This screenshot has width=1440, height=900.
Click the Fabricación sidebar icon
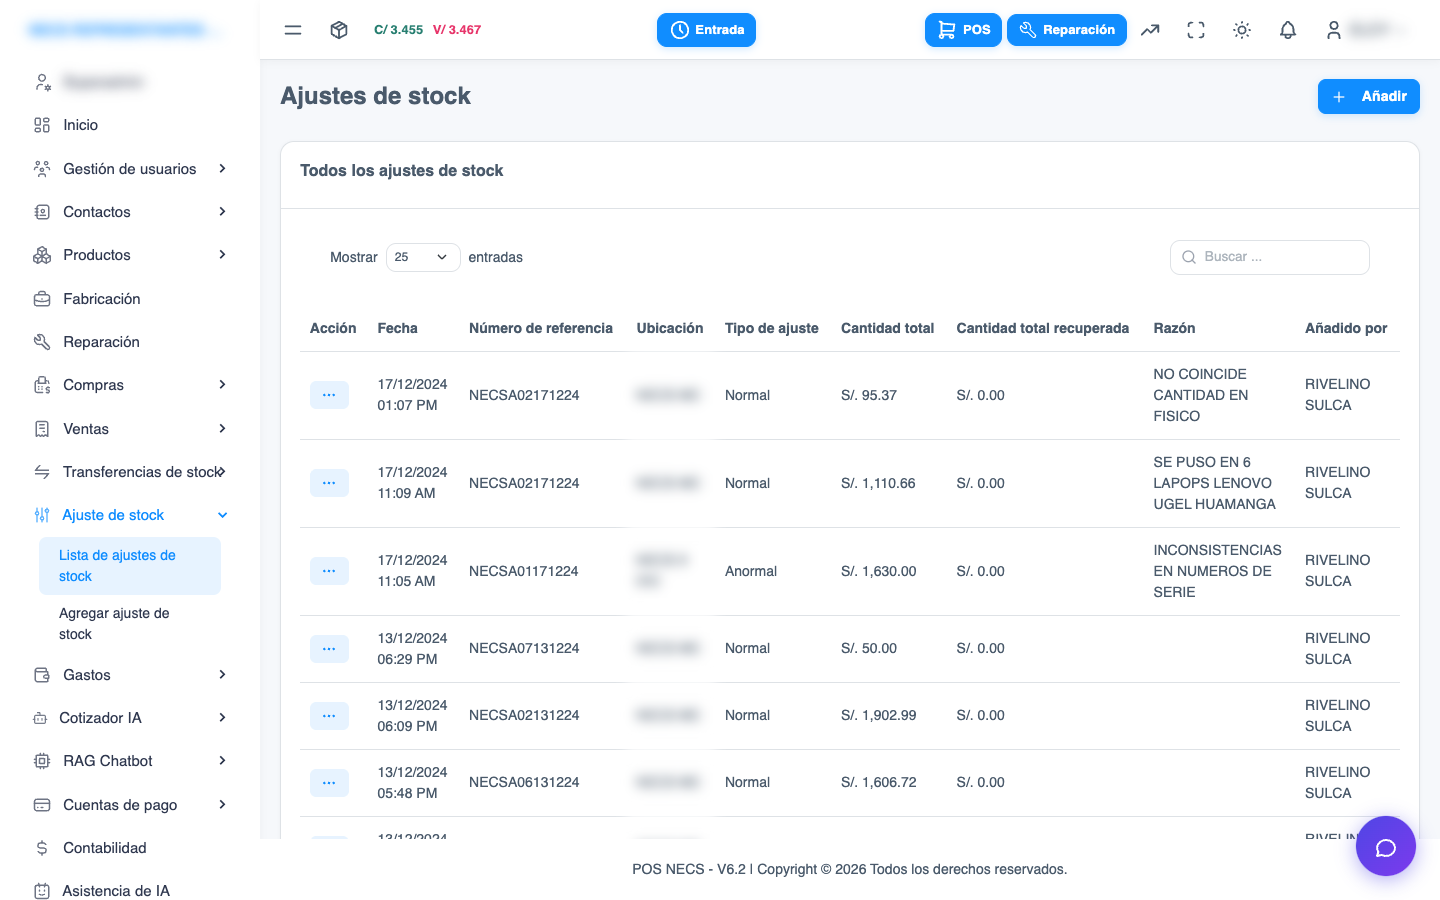point(42,299)
